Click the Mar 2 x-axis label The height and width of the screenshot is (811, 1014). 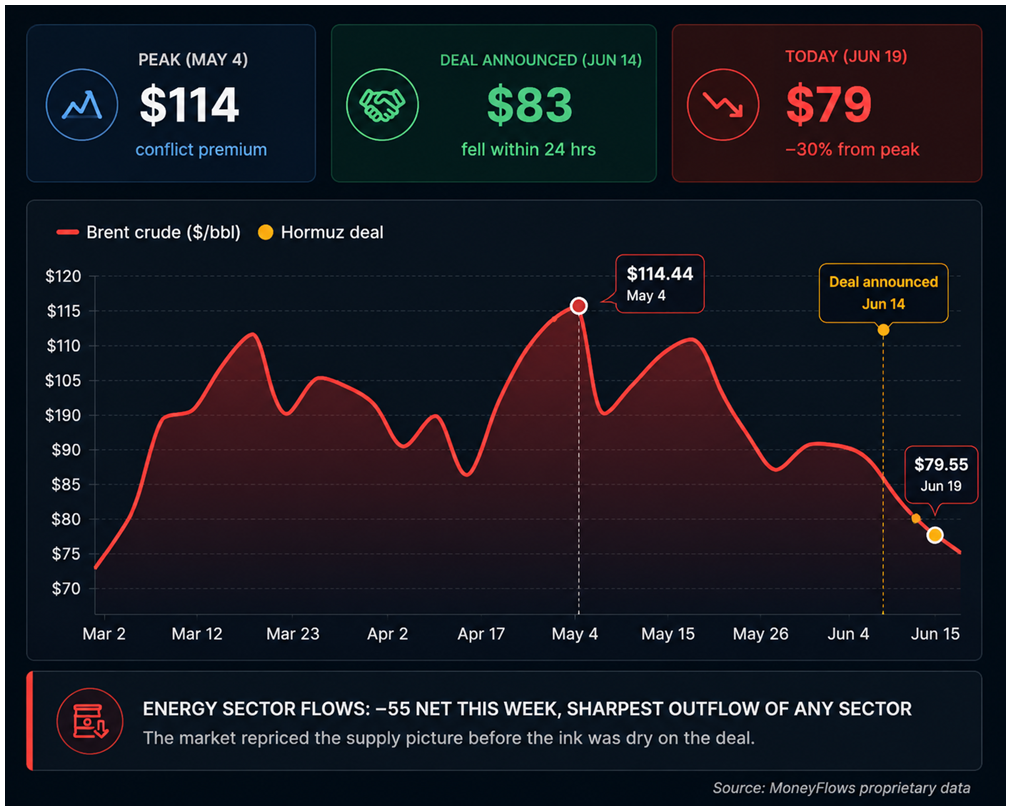[104, 634]
